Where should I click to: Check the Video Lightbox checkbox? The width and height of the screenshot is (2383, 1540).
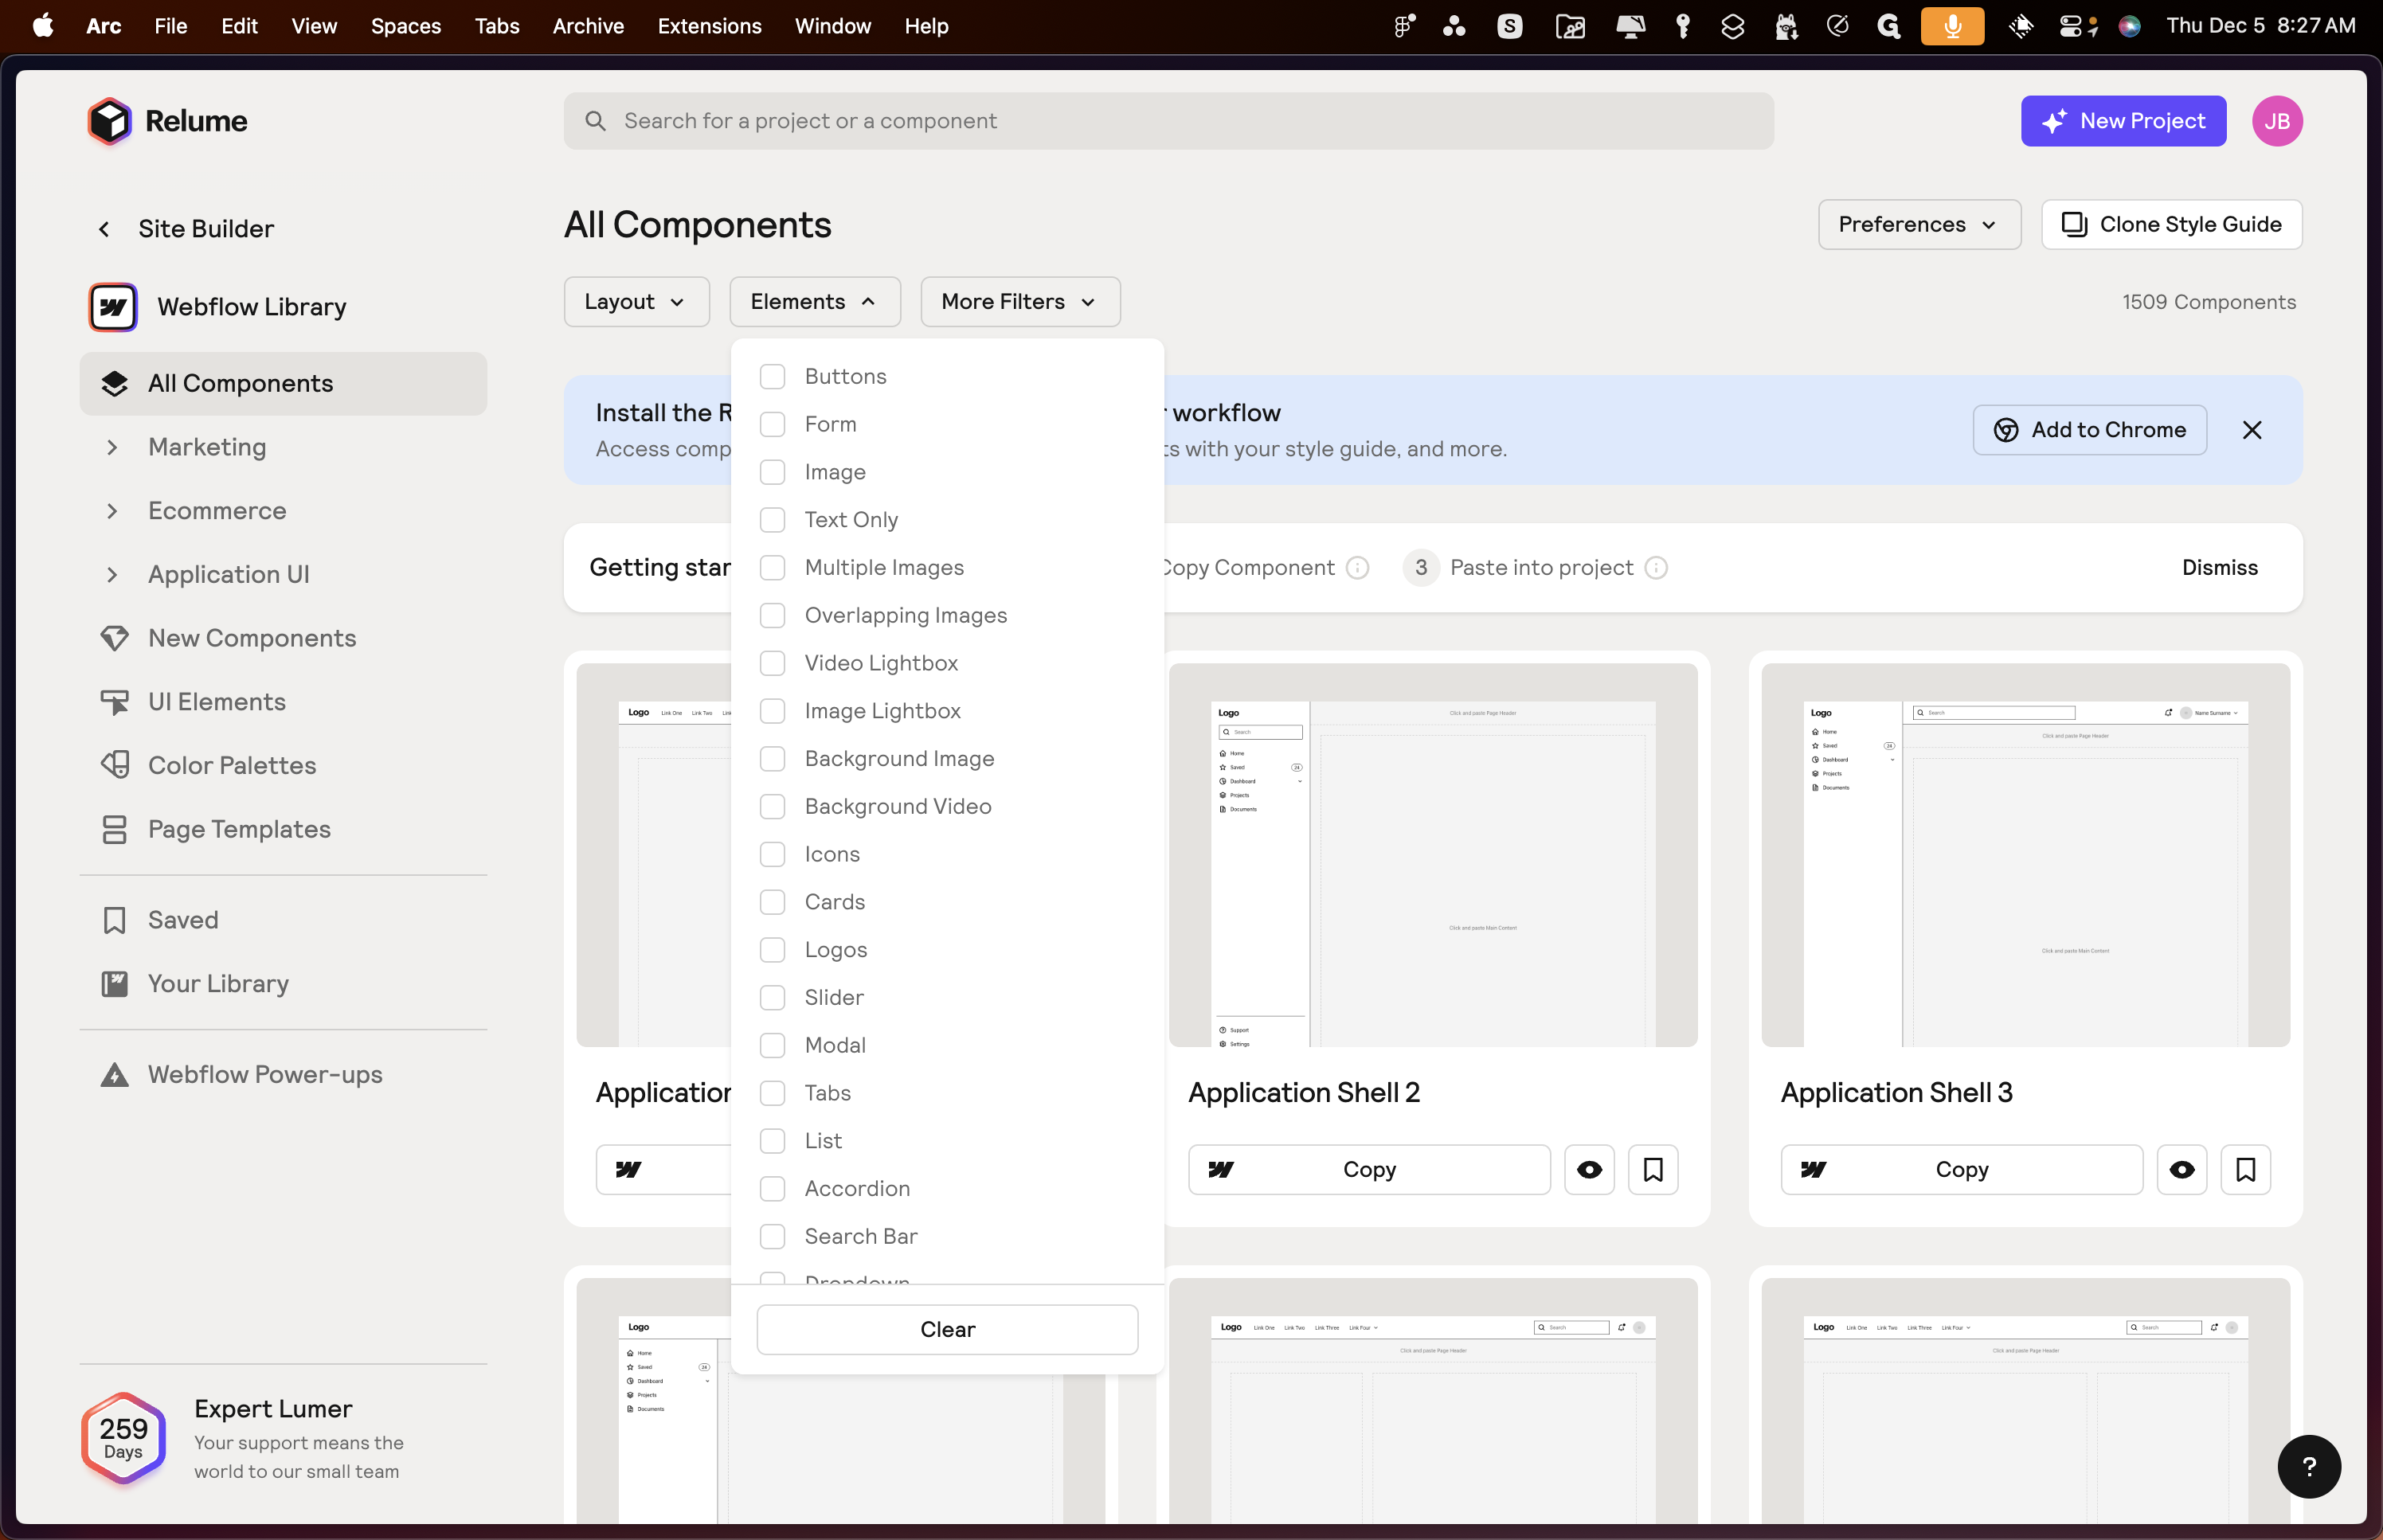(x=772, y=663)
